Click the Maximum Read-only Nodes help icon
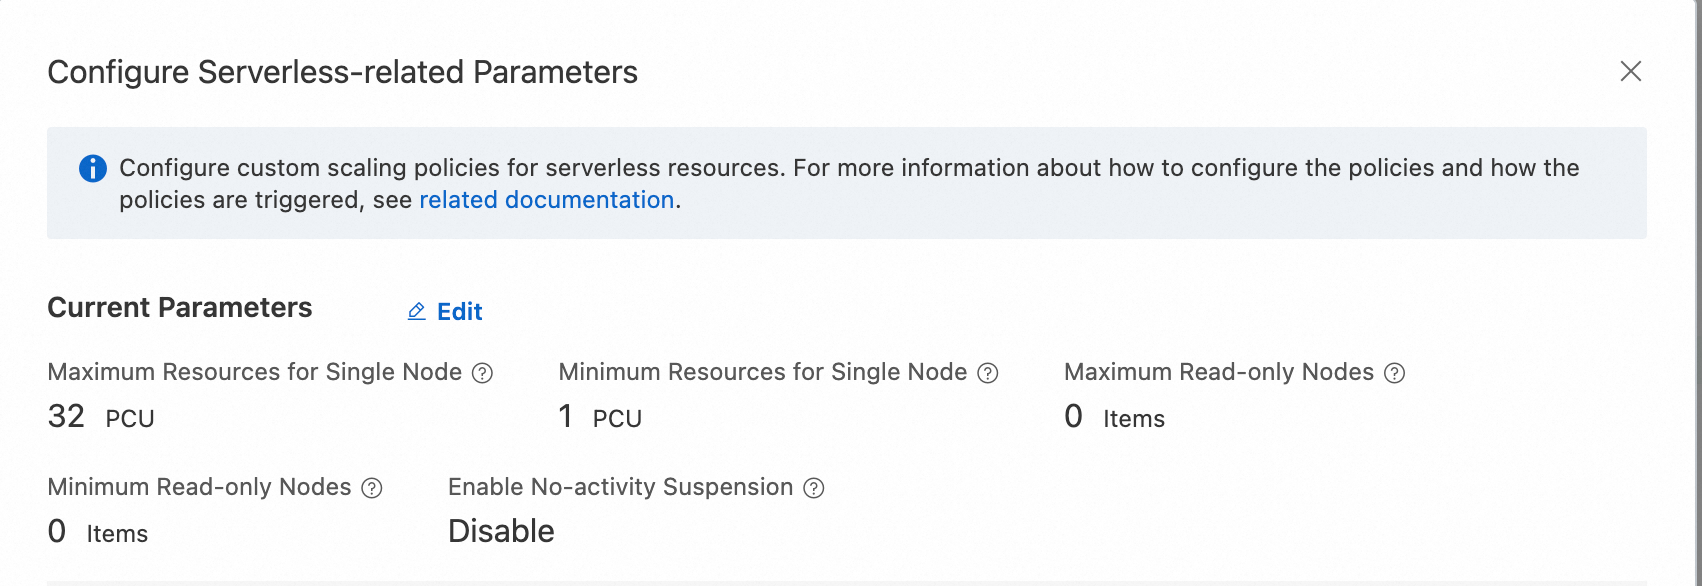This screenshot has height=586, width=1702. coord(1395,373)
